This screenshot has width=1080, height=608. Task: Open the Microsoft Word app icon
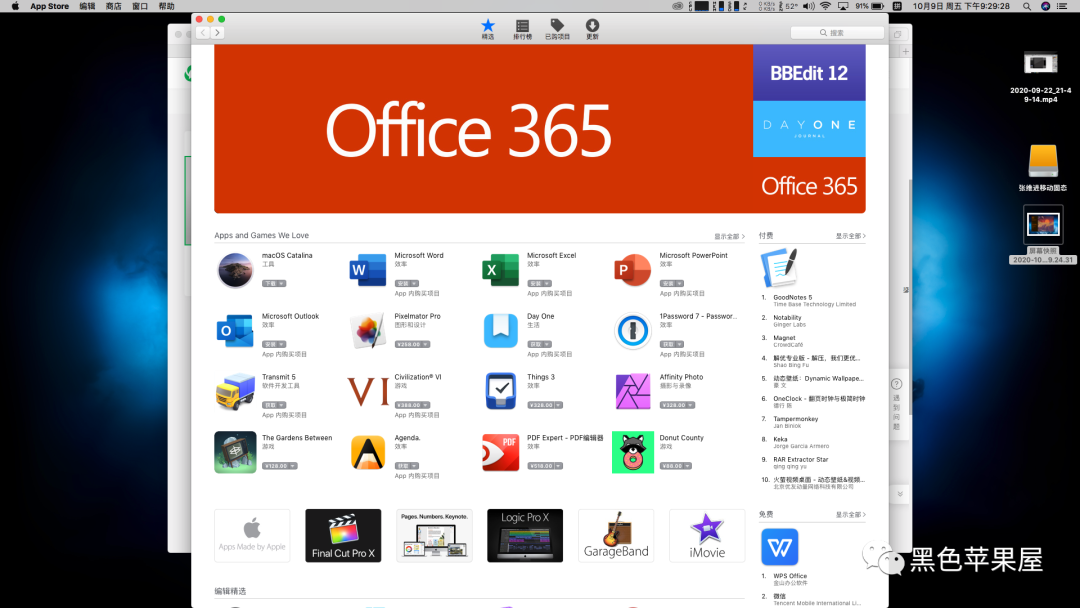pos(368,270)
